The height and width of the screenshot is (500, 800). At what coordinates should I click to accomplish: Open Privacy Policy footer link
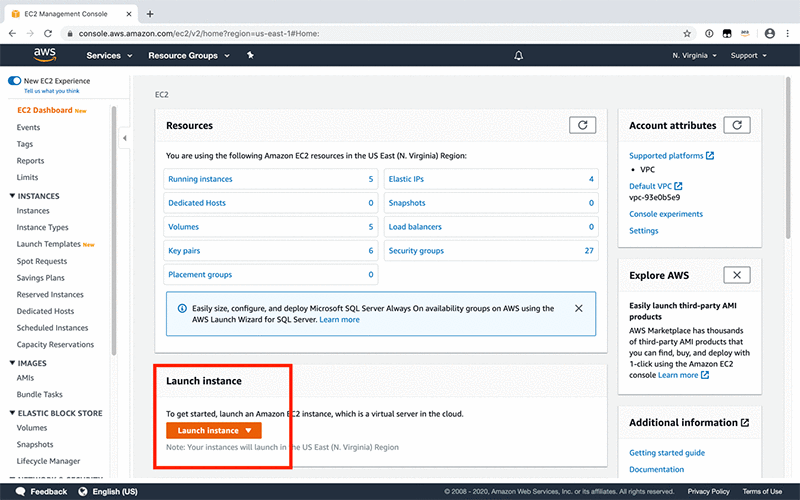point(708,491)
